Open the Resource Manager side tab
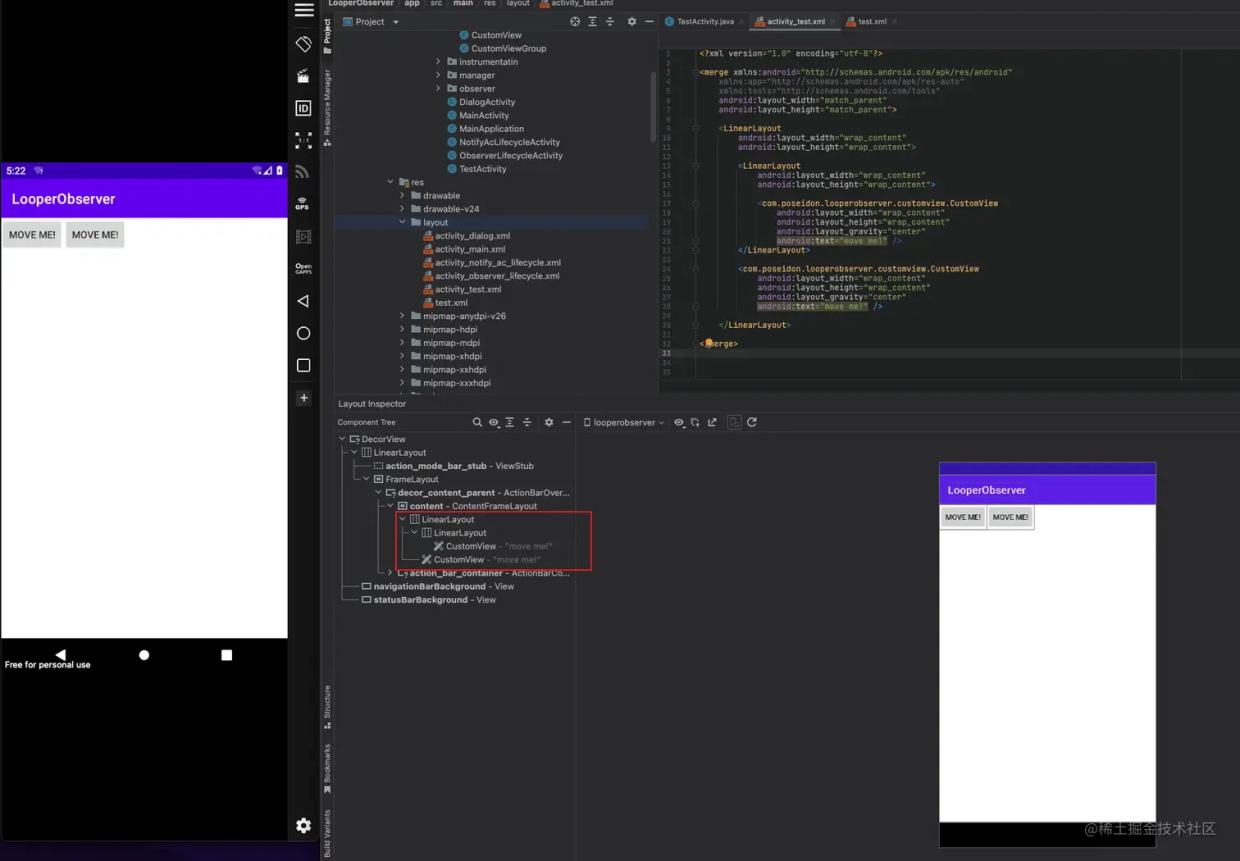Viewport: 1240px width, 861px height. (327, 108)
